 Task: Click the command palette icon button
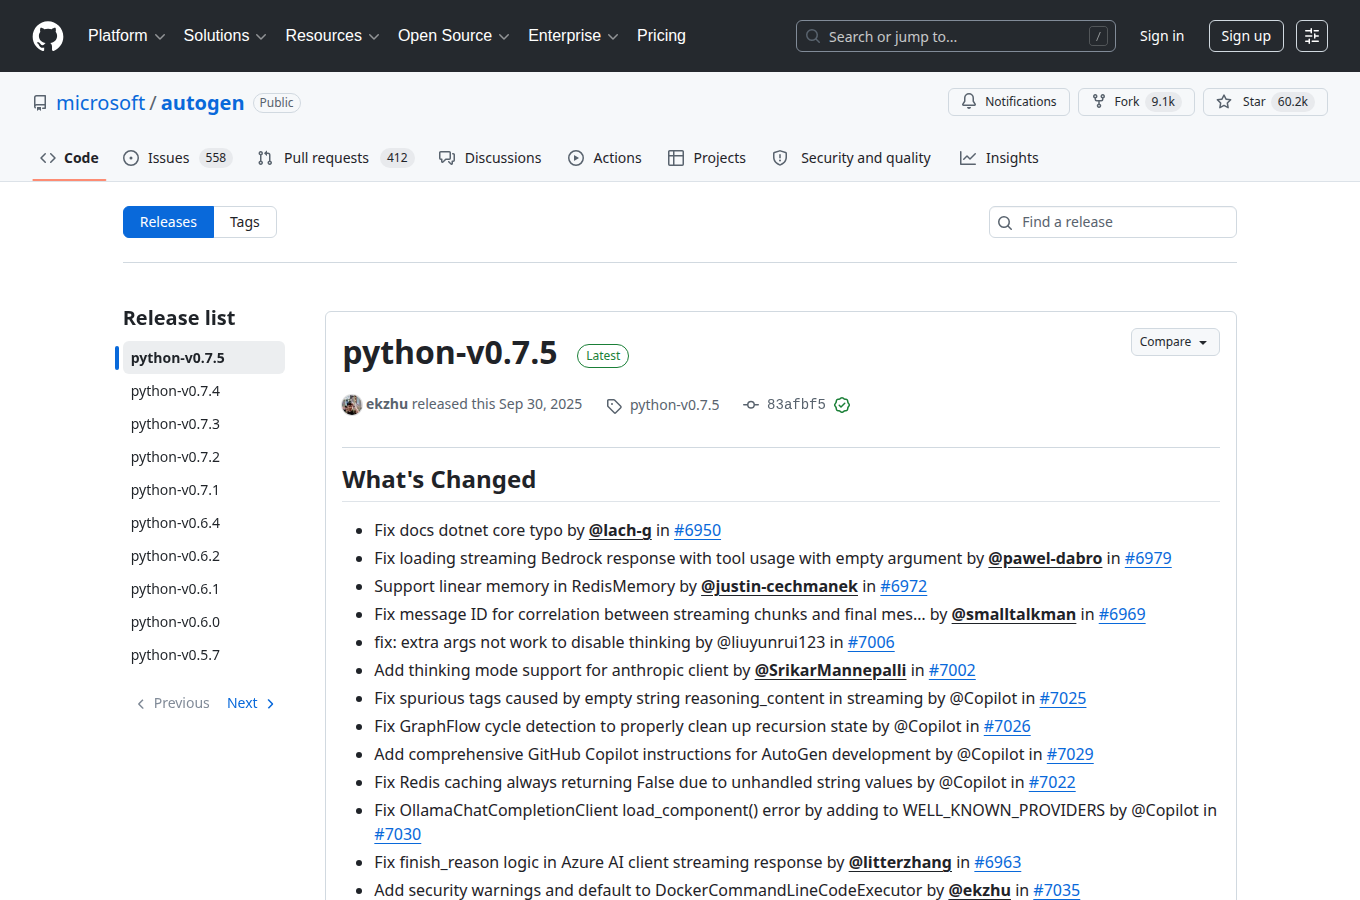(1312, 36)
